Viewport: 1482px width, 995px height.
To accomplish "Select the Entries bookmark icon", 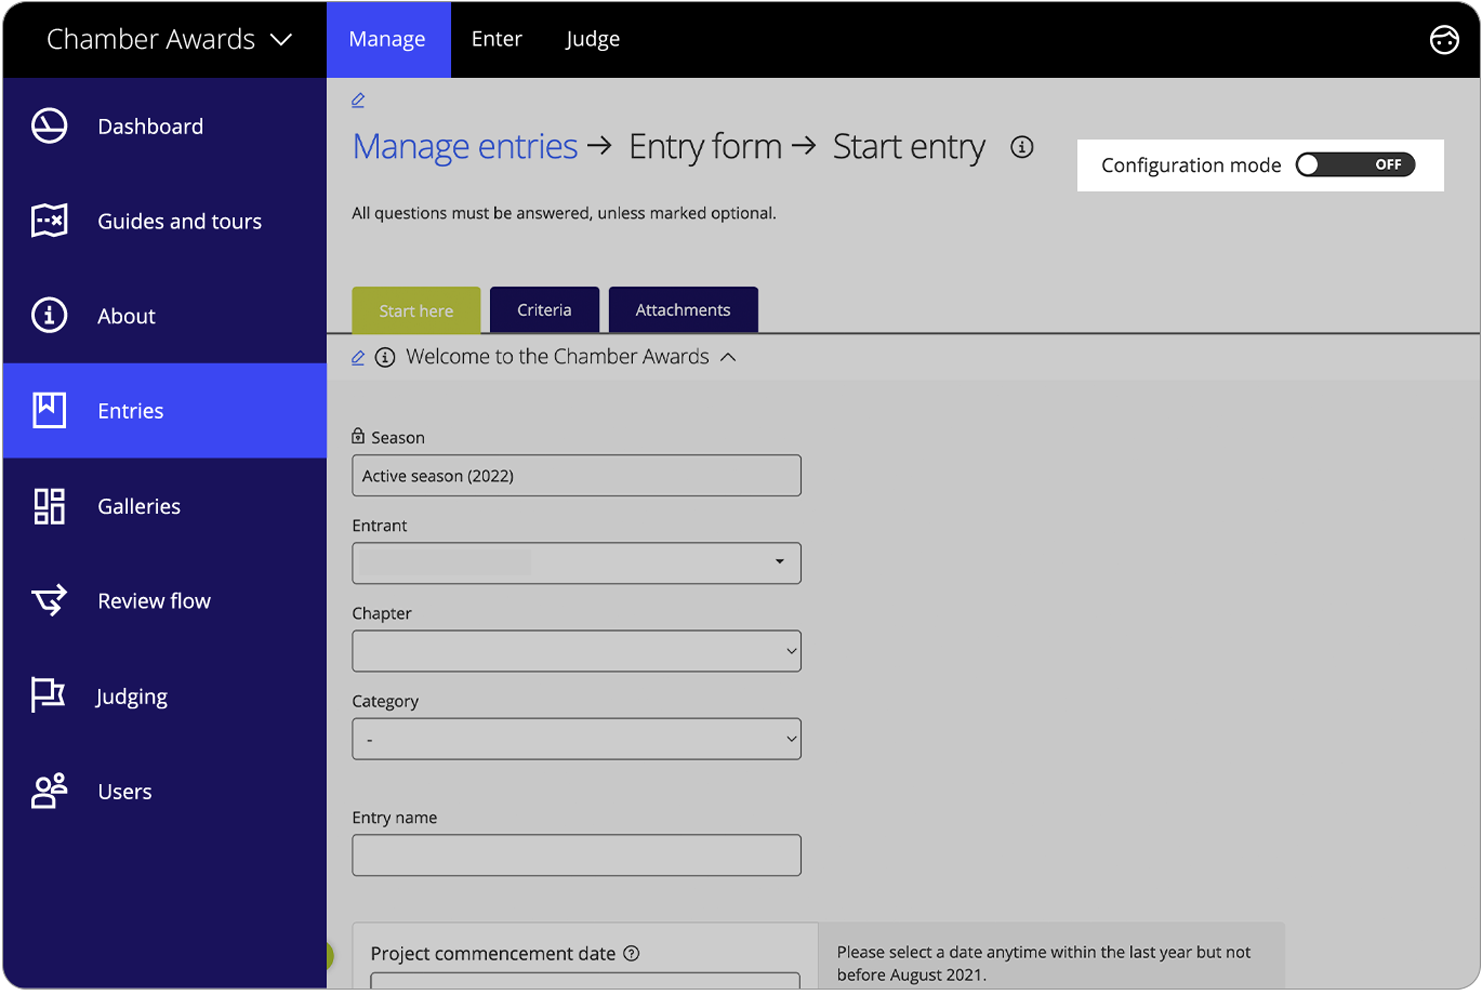I will 48,410.
